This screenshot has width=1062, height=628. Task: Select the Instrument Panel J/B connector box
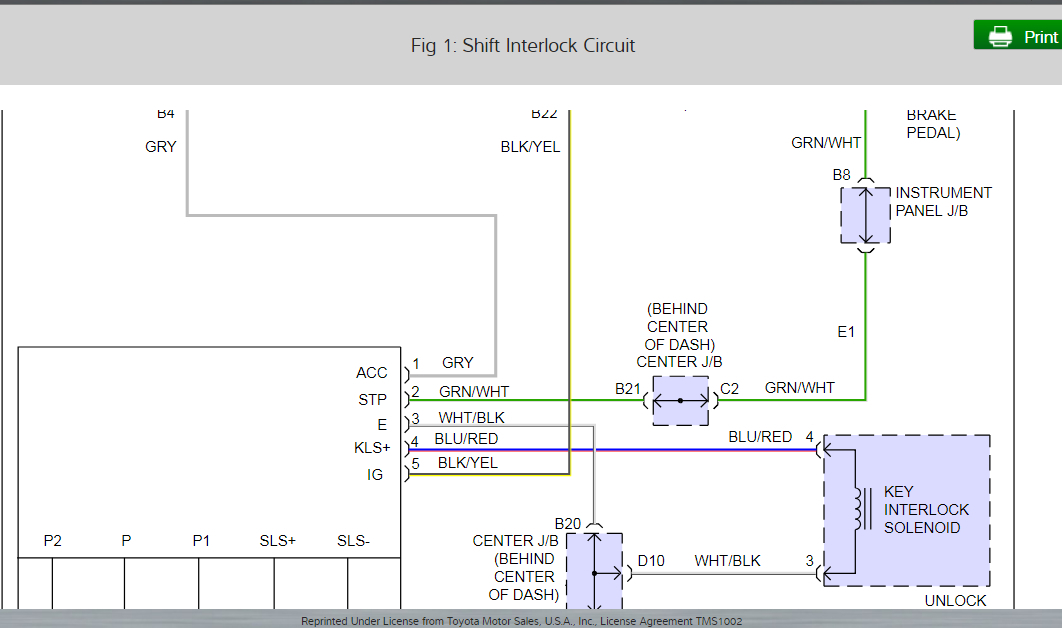click(865, 214)
